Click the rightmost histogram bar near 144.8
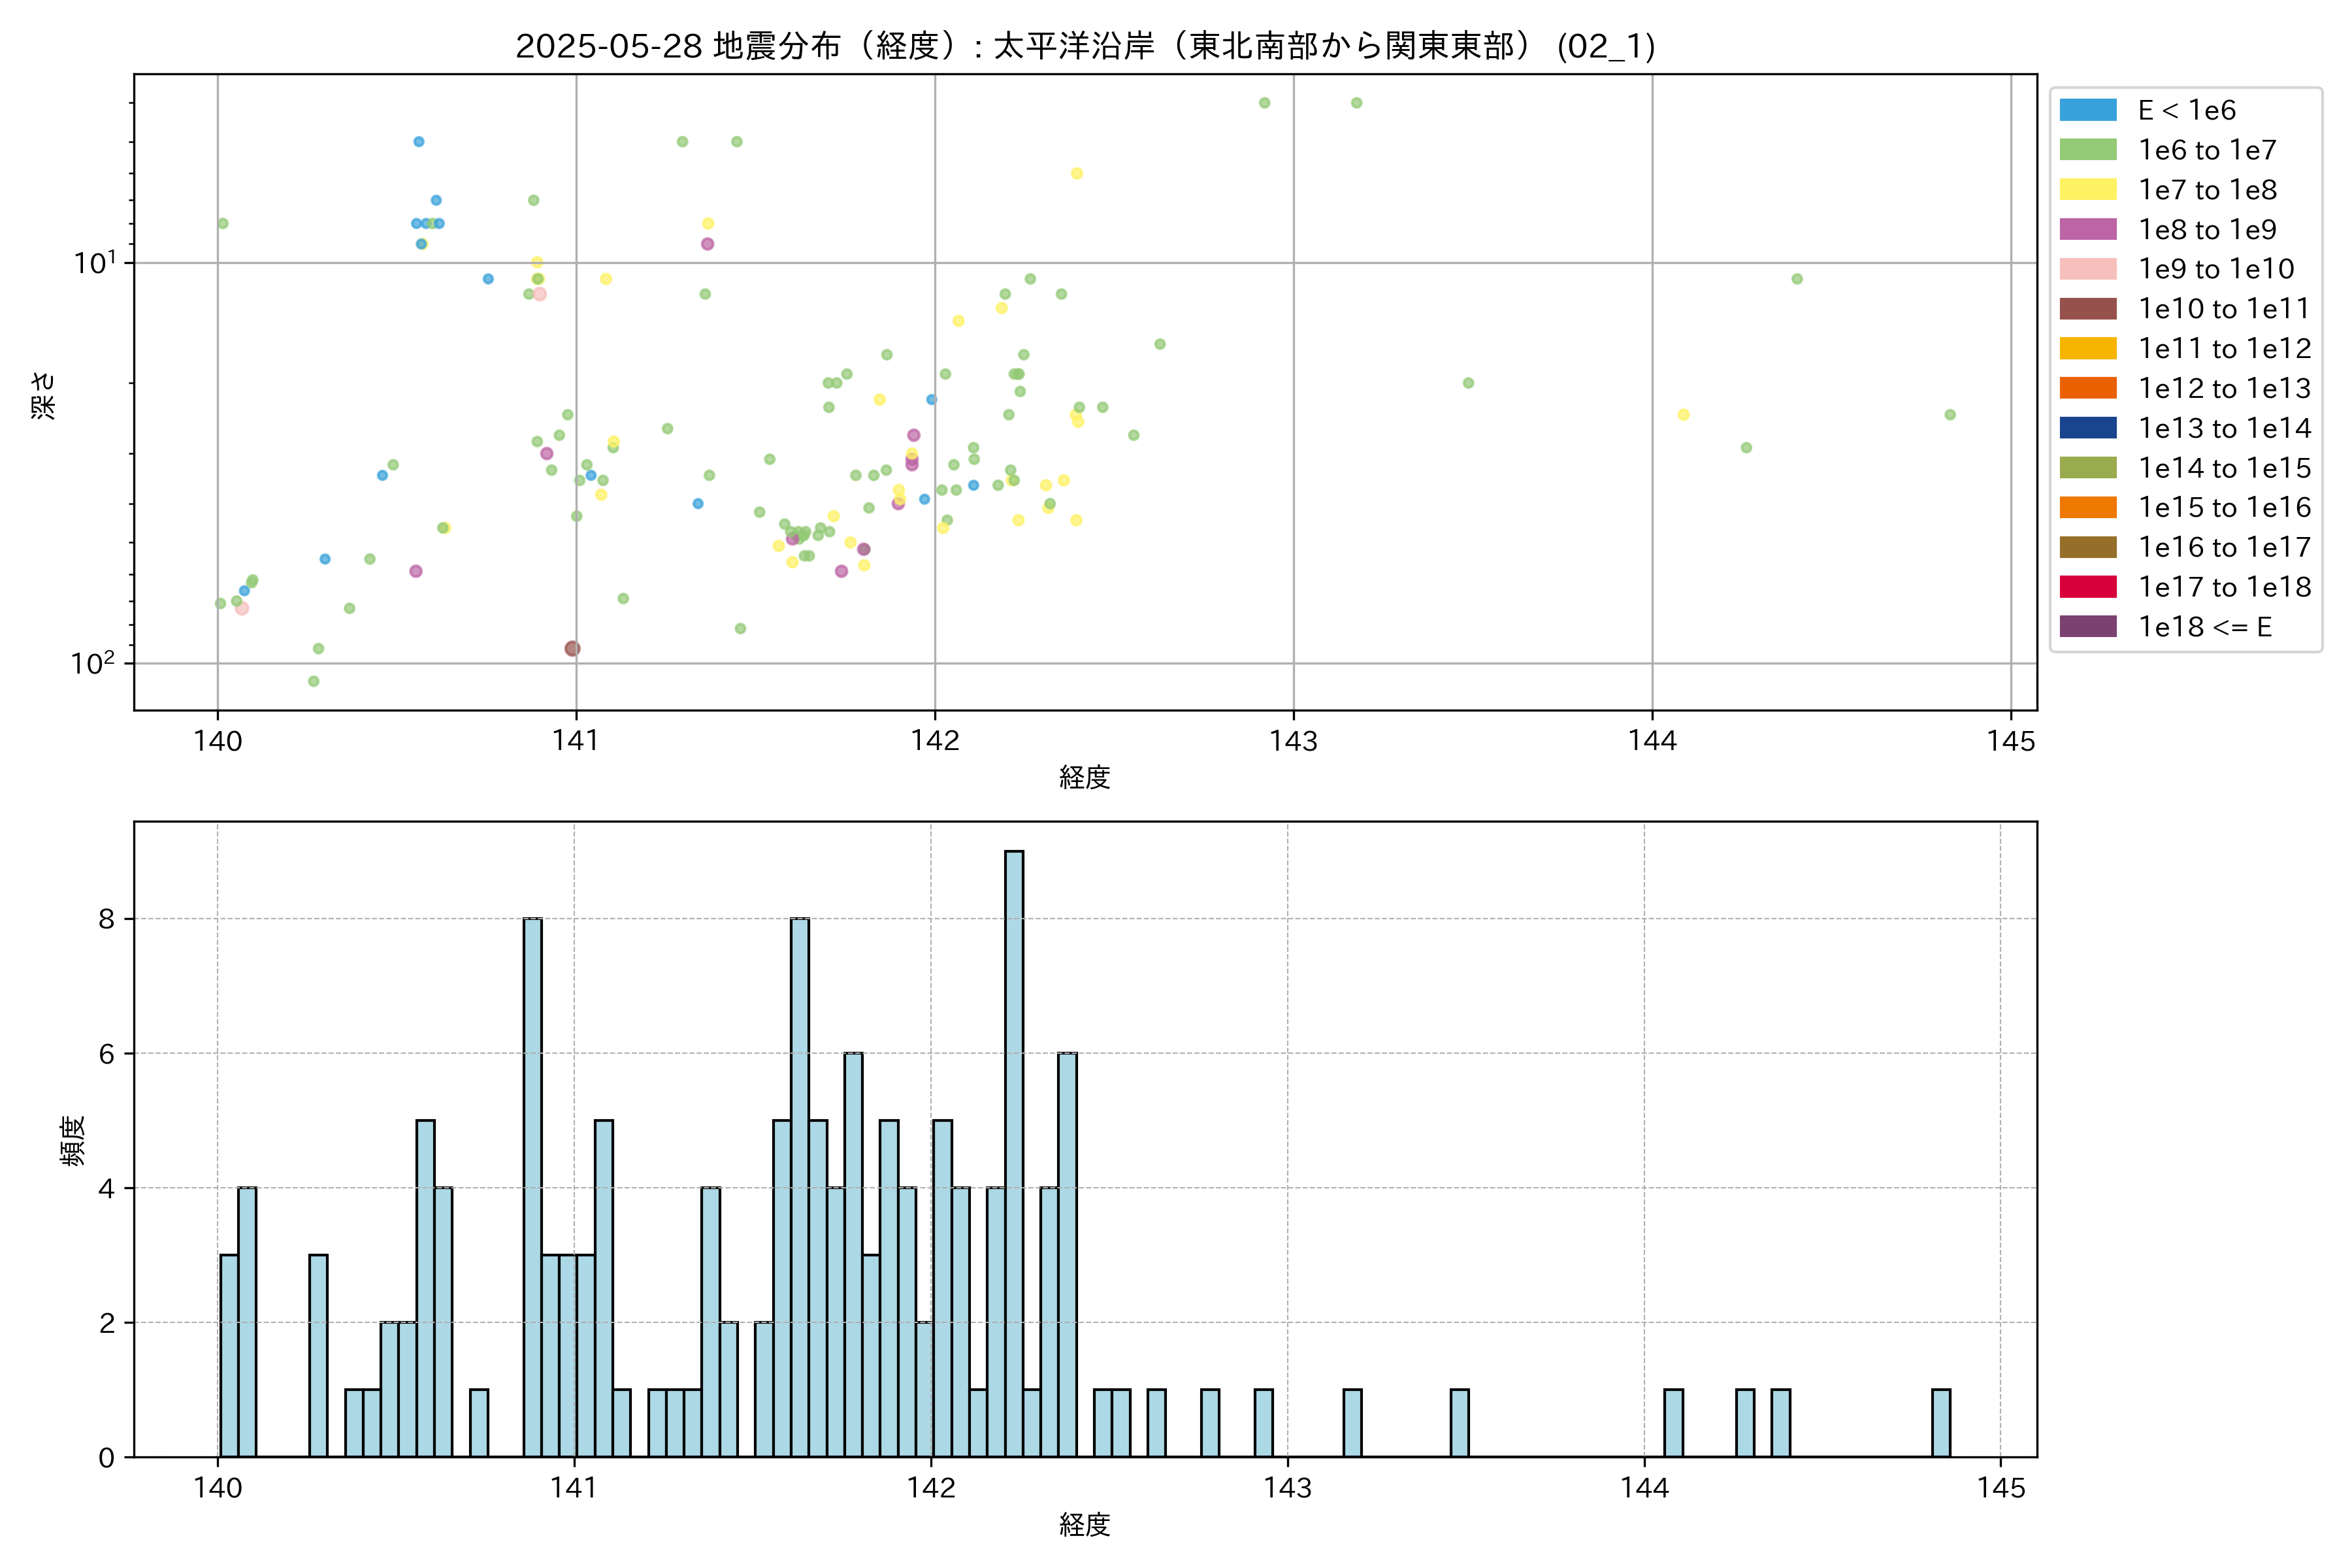 coord(1941,1422)
